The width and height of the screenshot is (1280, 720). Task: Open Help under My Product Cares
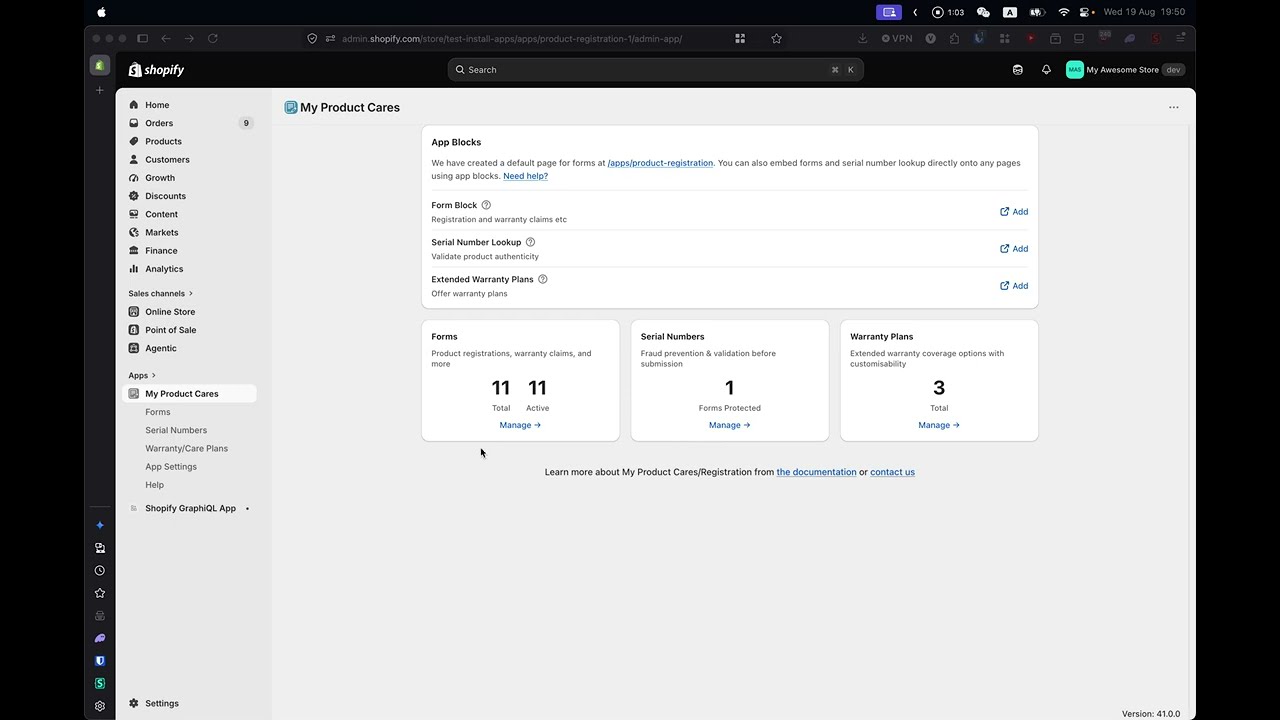[154, 485]
